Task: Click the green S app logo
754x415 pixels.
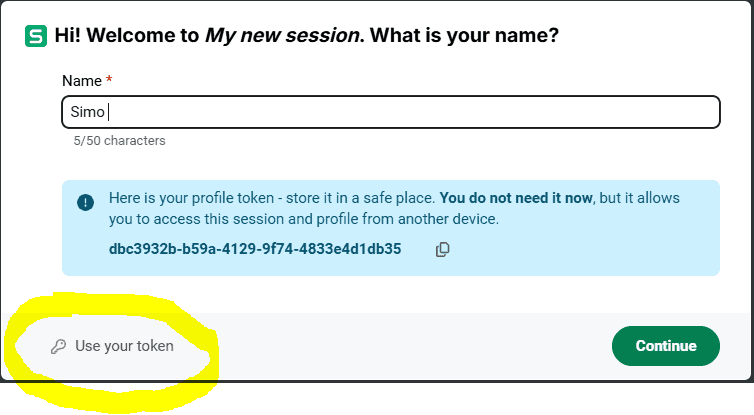Action: tap(37, 36)
